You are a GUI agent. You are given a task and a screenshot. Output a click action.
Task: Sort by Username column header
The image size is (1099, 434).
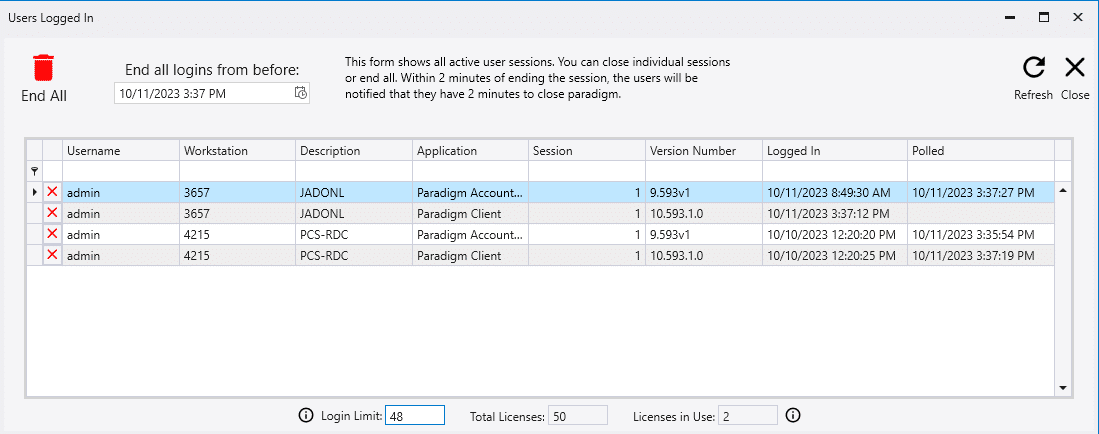pos(120,151)
